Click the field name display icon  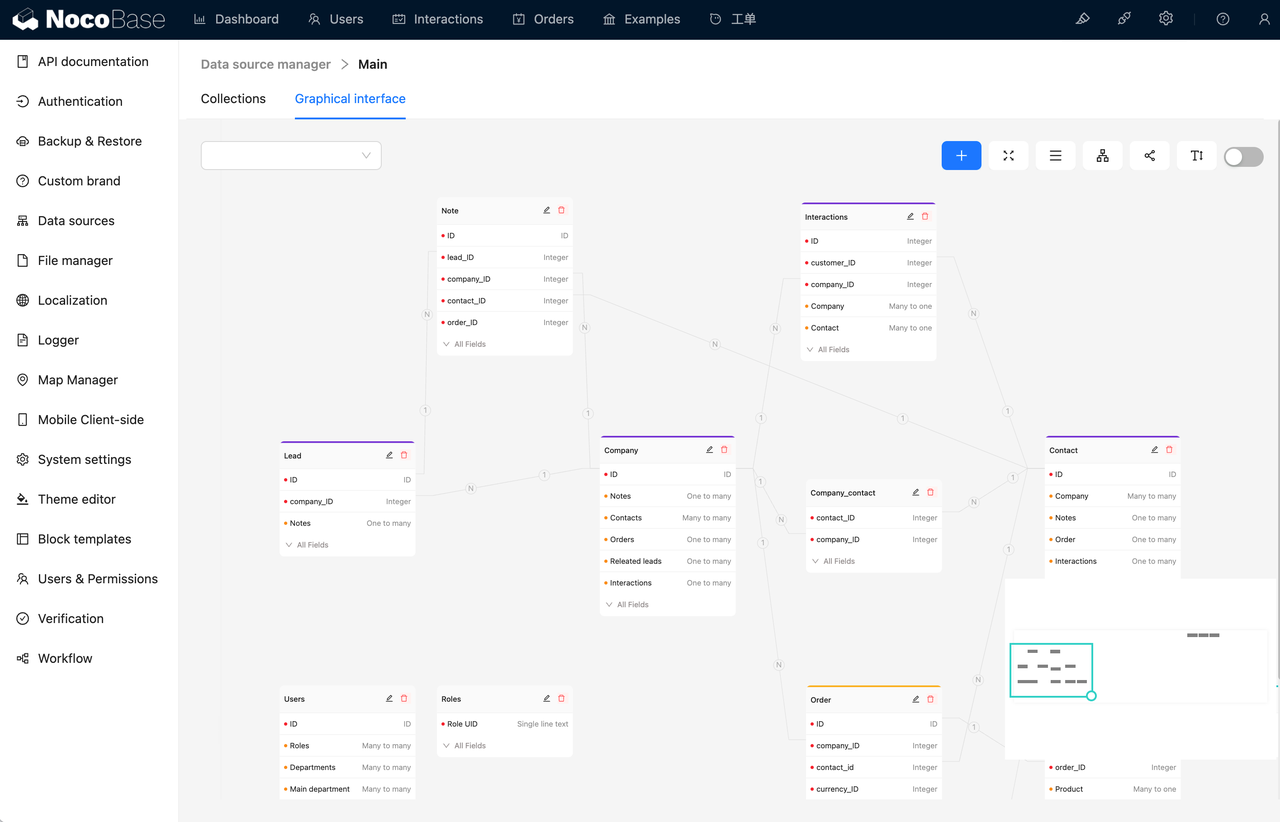click(1196, 155)
